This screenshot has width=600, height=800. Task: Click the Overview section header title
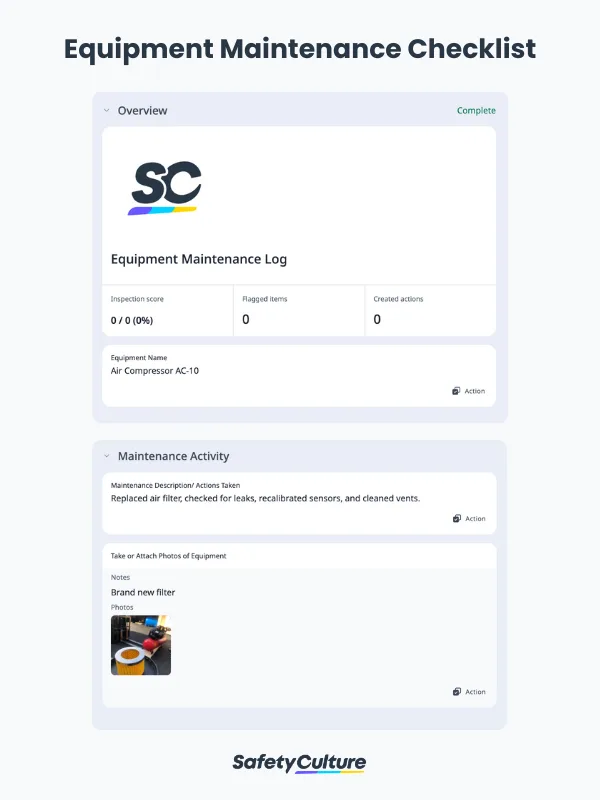coord(142,110)
